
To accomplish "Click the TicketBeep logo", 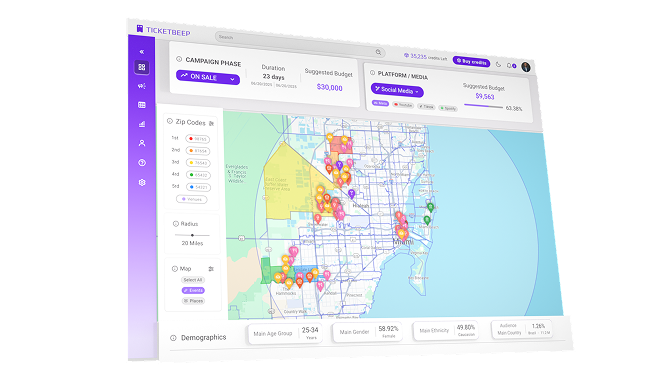I will point(163,31).
